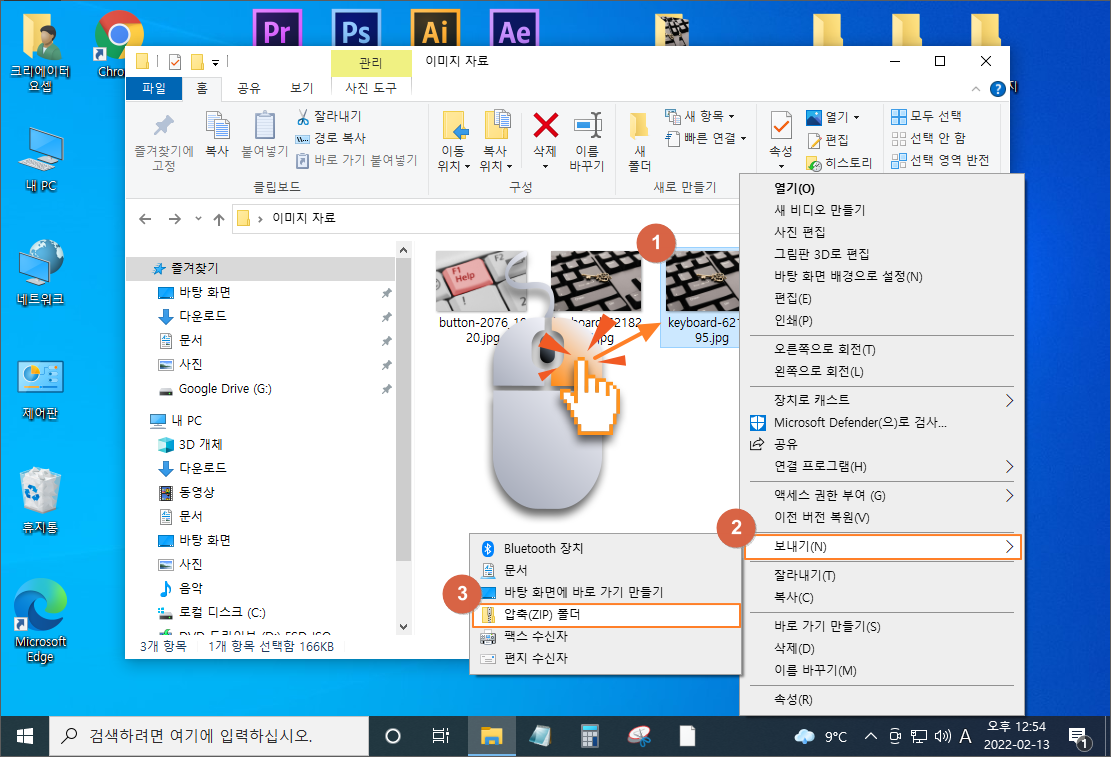1111x757 pixels.
Task: Click Paste shortcut (바로 가기 붙여넣기) in ribbon
Action: coord(356,160)
